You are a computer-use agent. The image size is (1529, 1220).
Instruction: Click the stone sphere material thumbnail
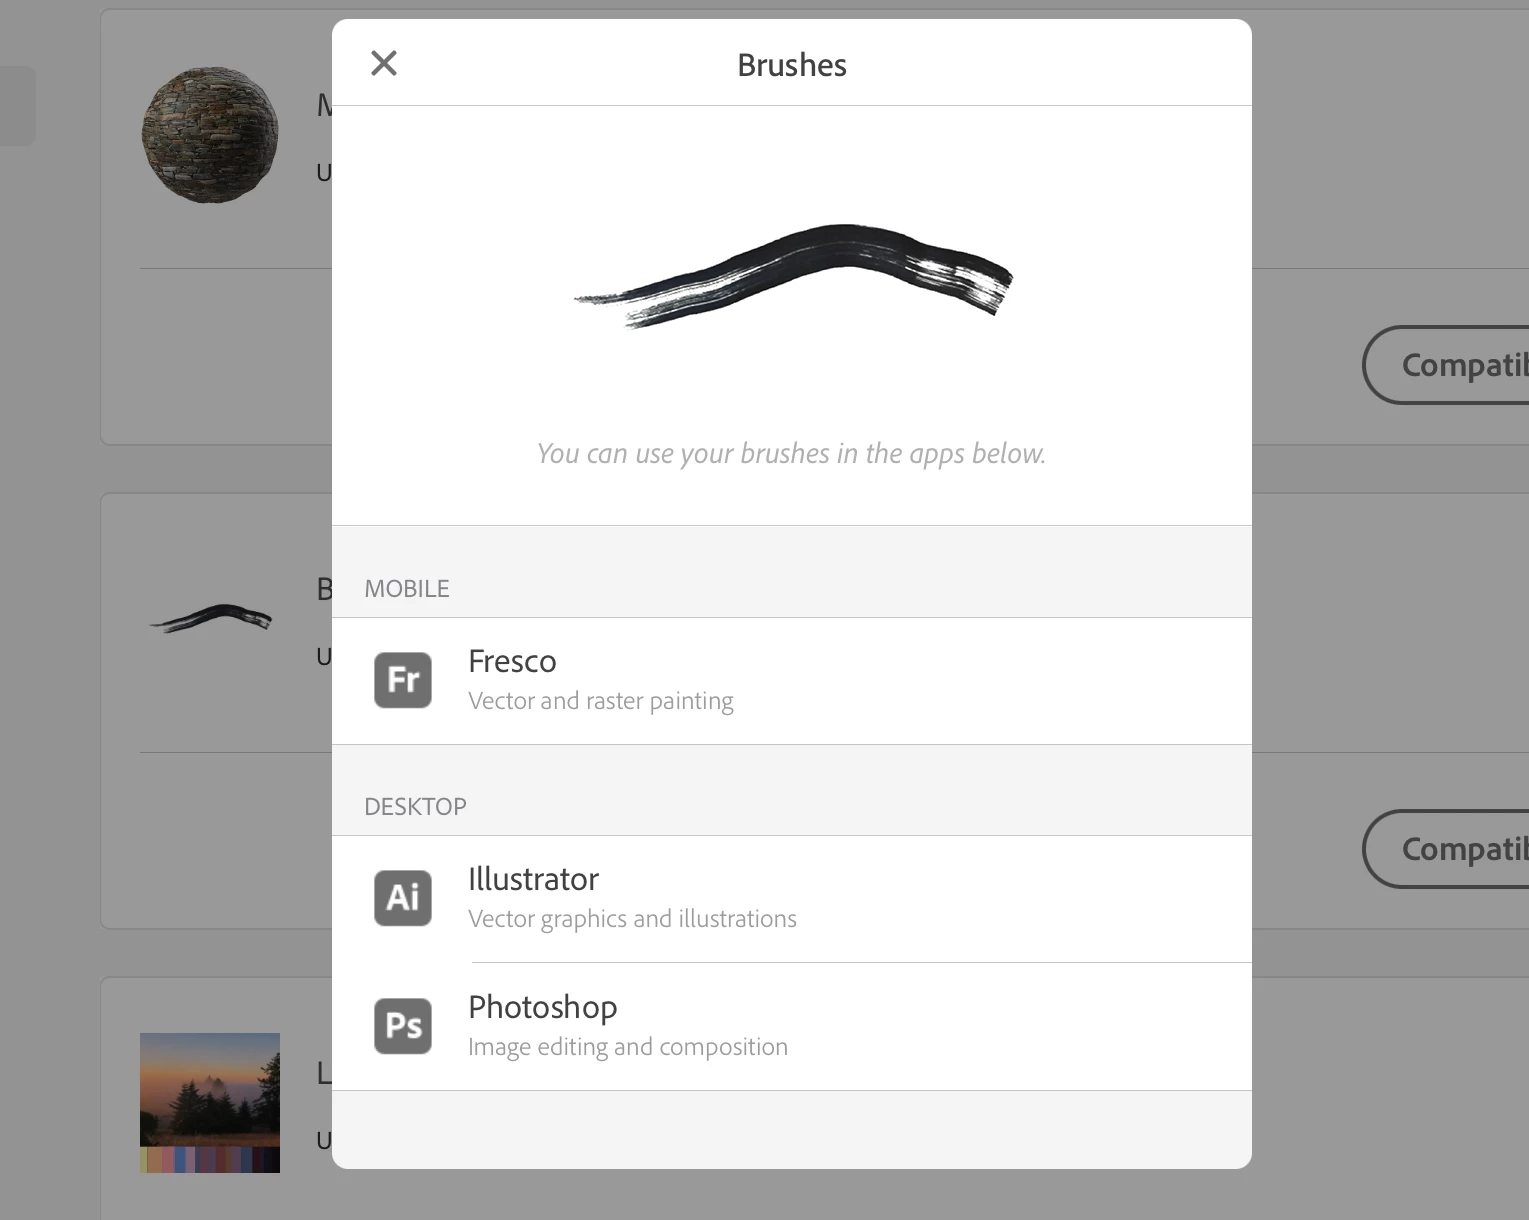(210, 135)
